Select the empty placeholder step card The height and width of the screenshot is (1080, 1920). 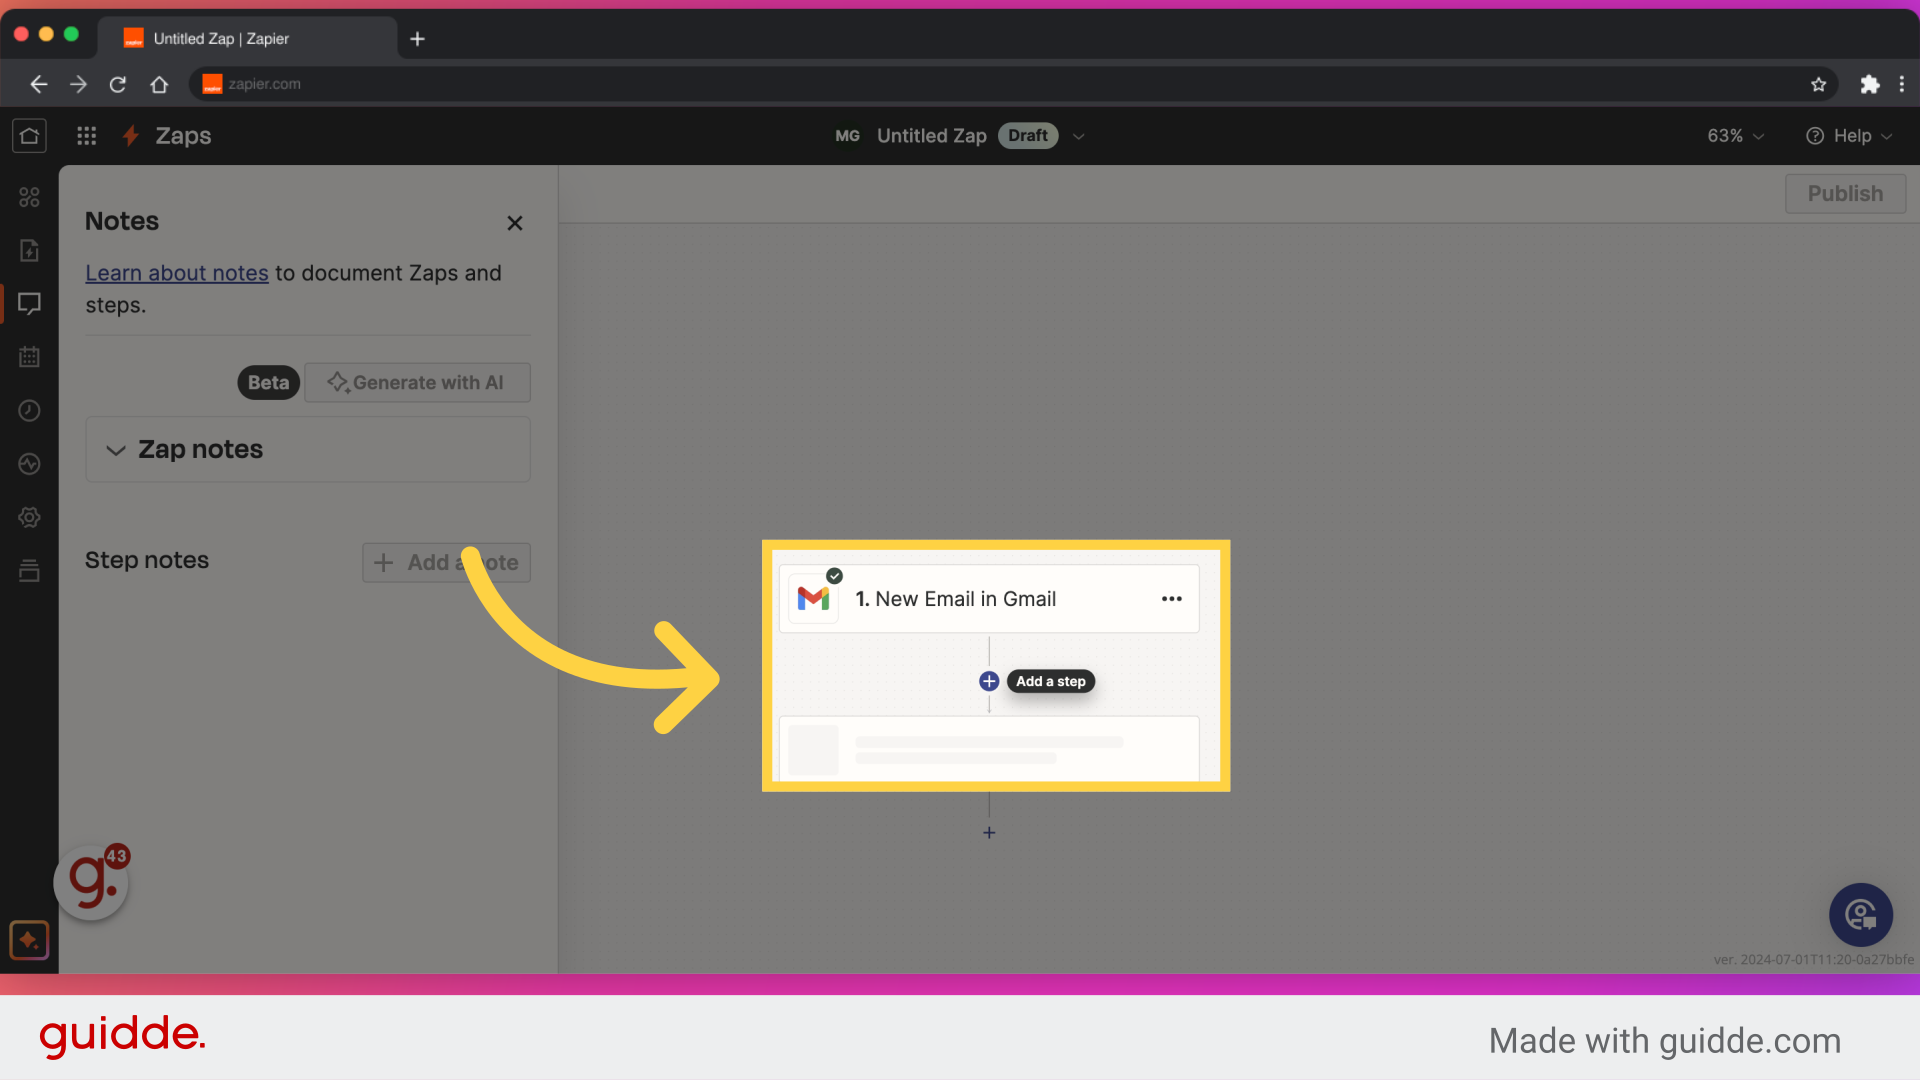point(989,748)
